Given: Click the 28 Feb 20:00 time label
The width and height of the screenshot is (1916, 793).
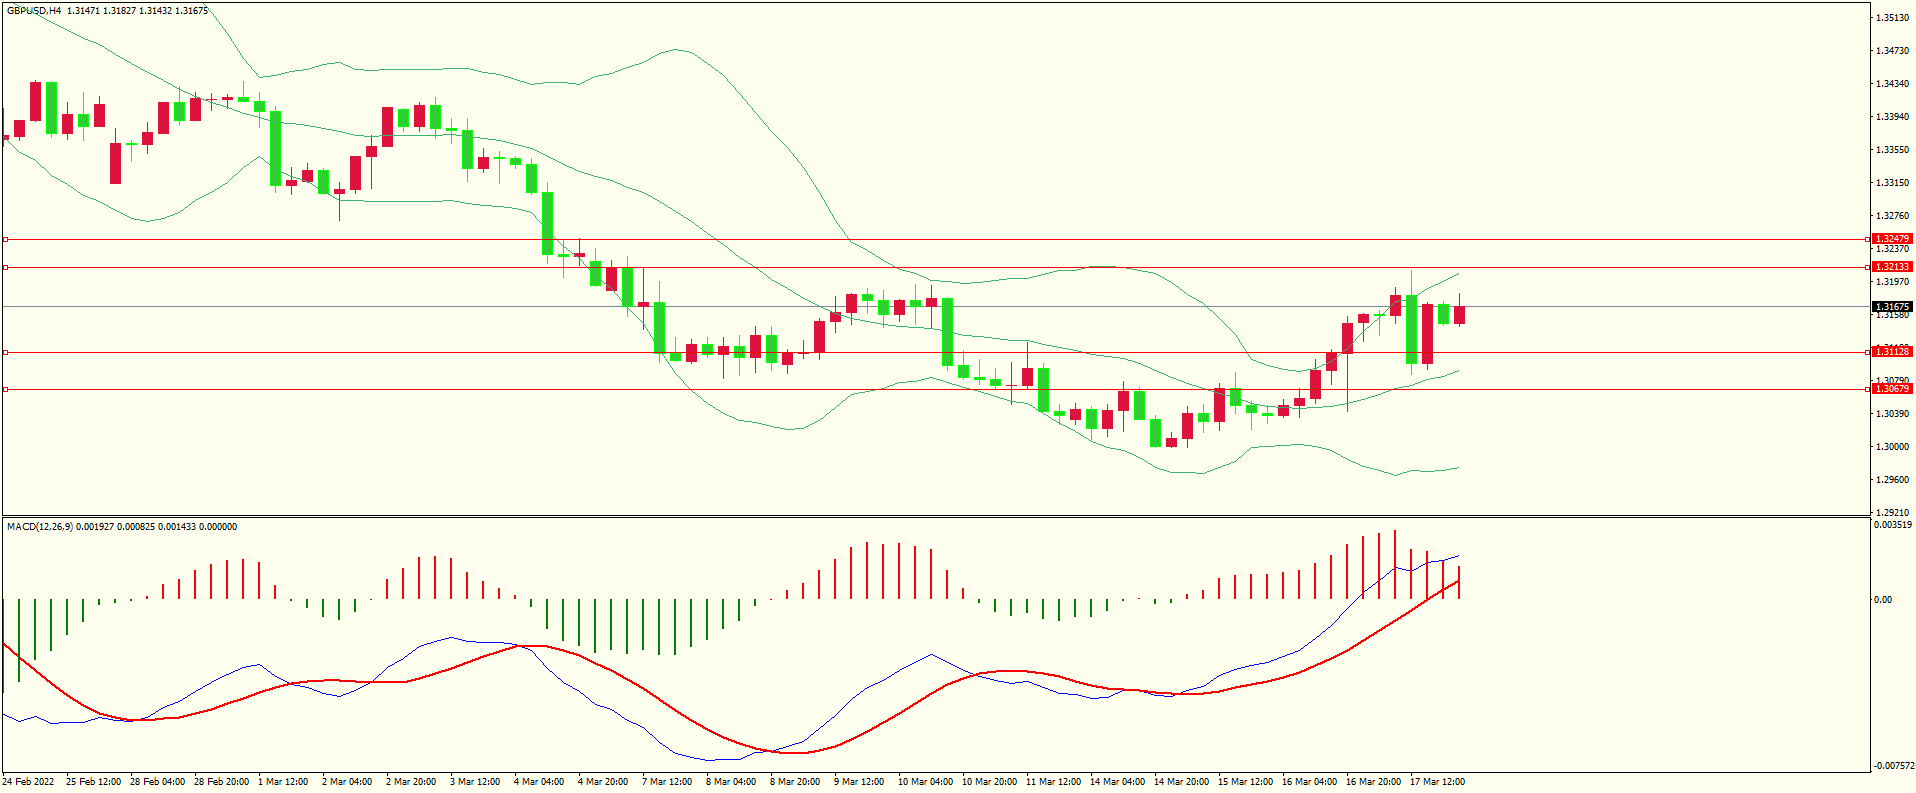Looking at the screenshot, I should coord(222,782).
